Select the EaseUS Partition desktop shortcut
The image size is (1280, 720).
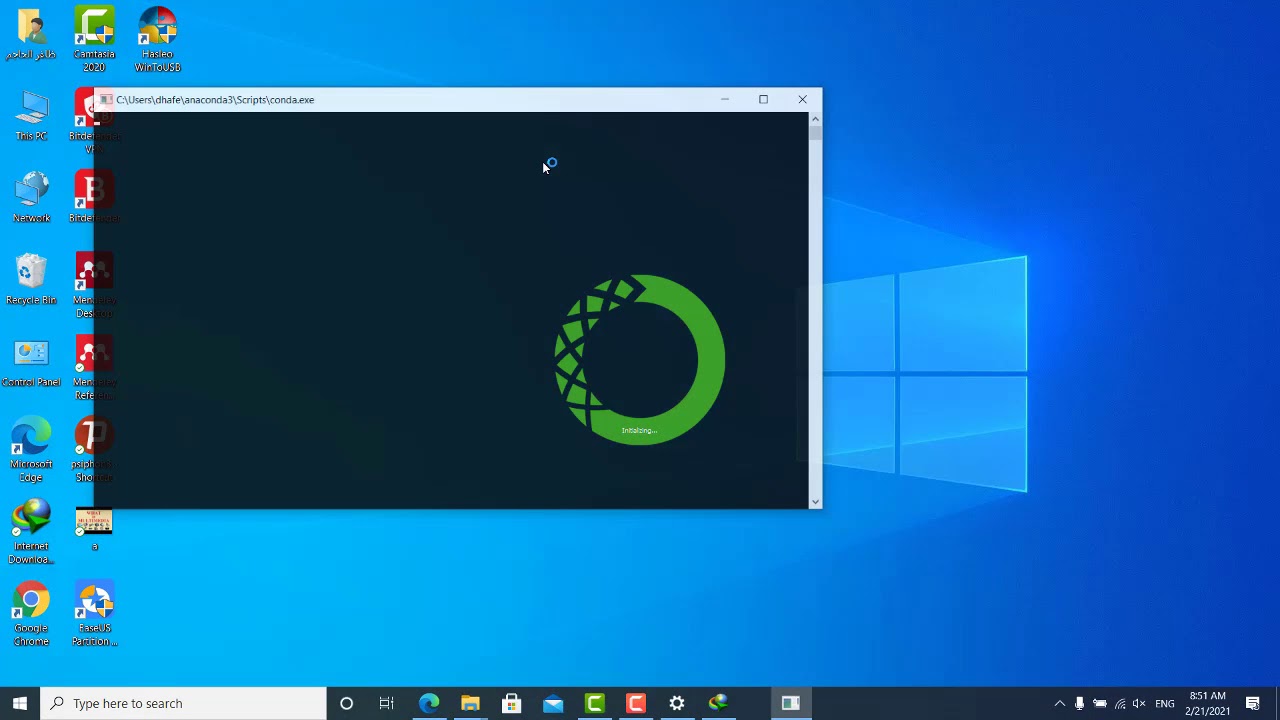click(94, 614)
